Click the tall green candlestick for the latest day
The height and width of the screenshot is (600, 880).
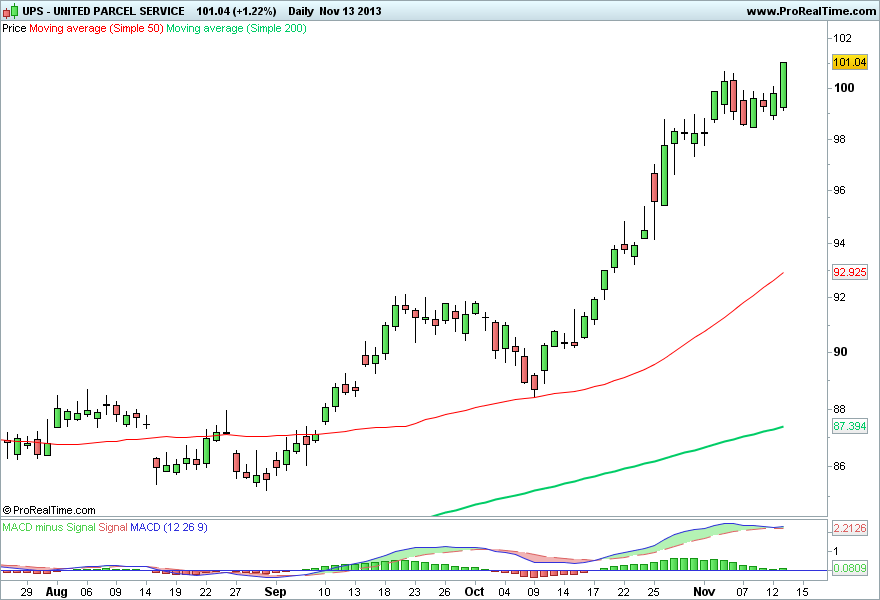[x=783, y=85]
